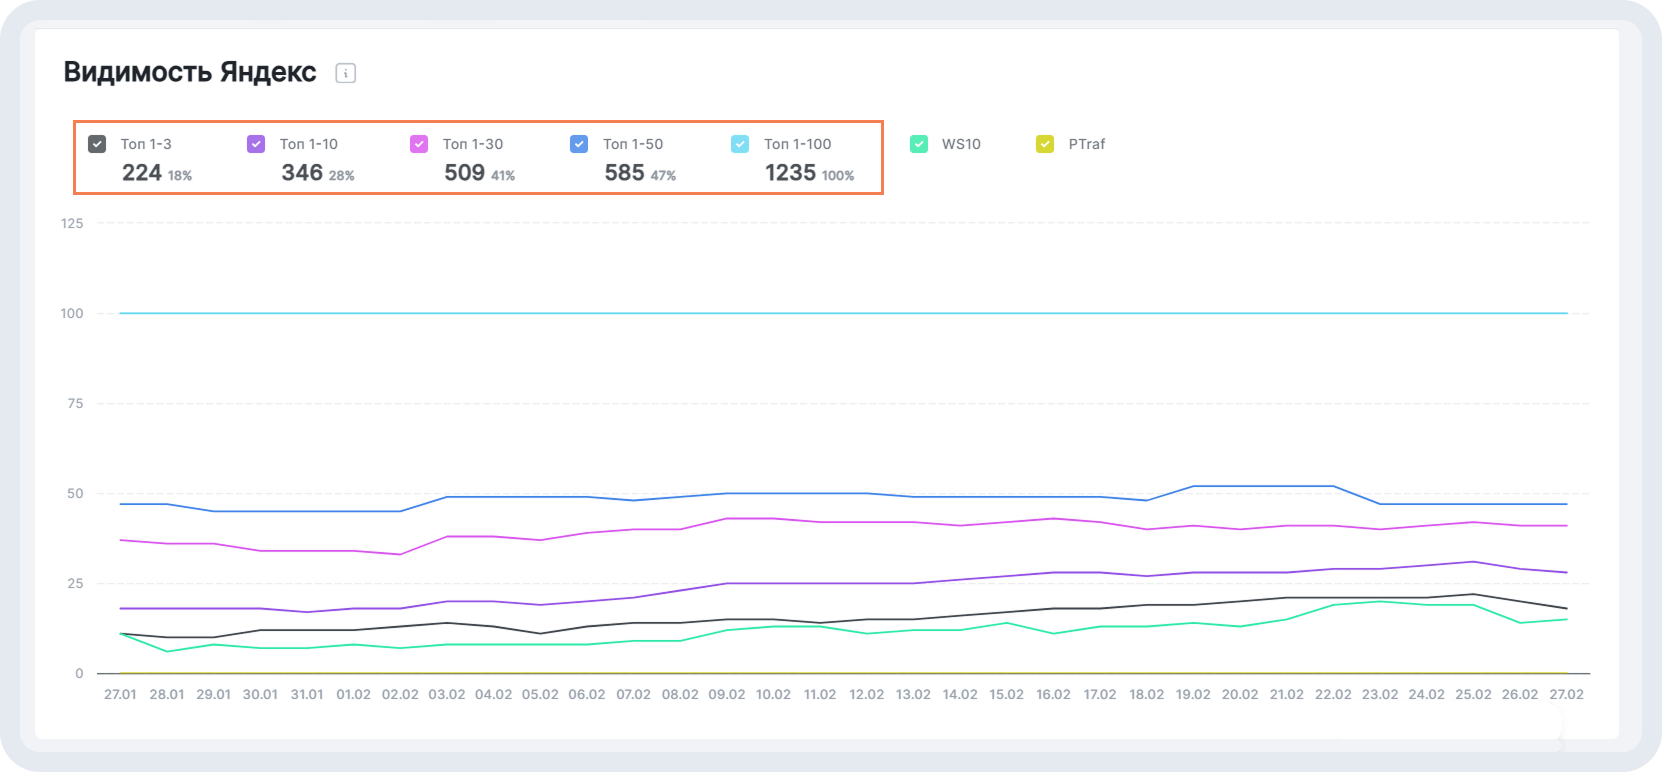Click the 100% percentage label

click(x=838, y=176)
